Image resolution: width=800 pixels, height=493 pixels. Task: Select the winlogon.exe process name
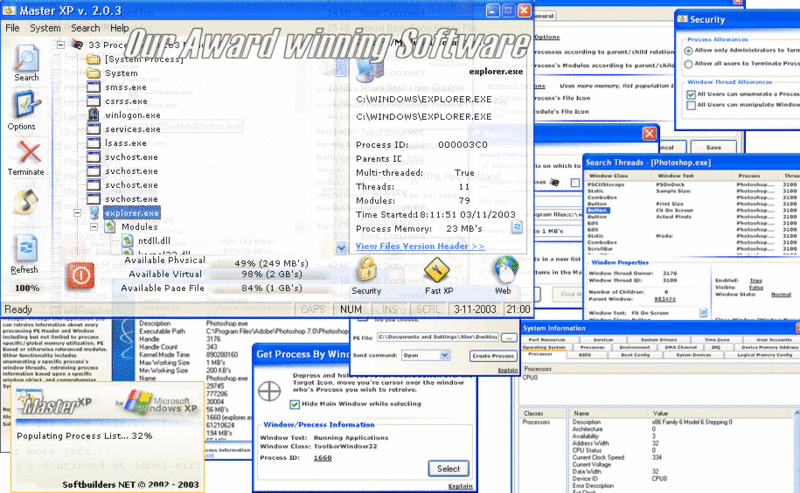(x=133, y=115)
